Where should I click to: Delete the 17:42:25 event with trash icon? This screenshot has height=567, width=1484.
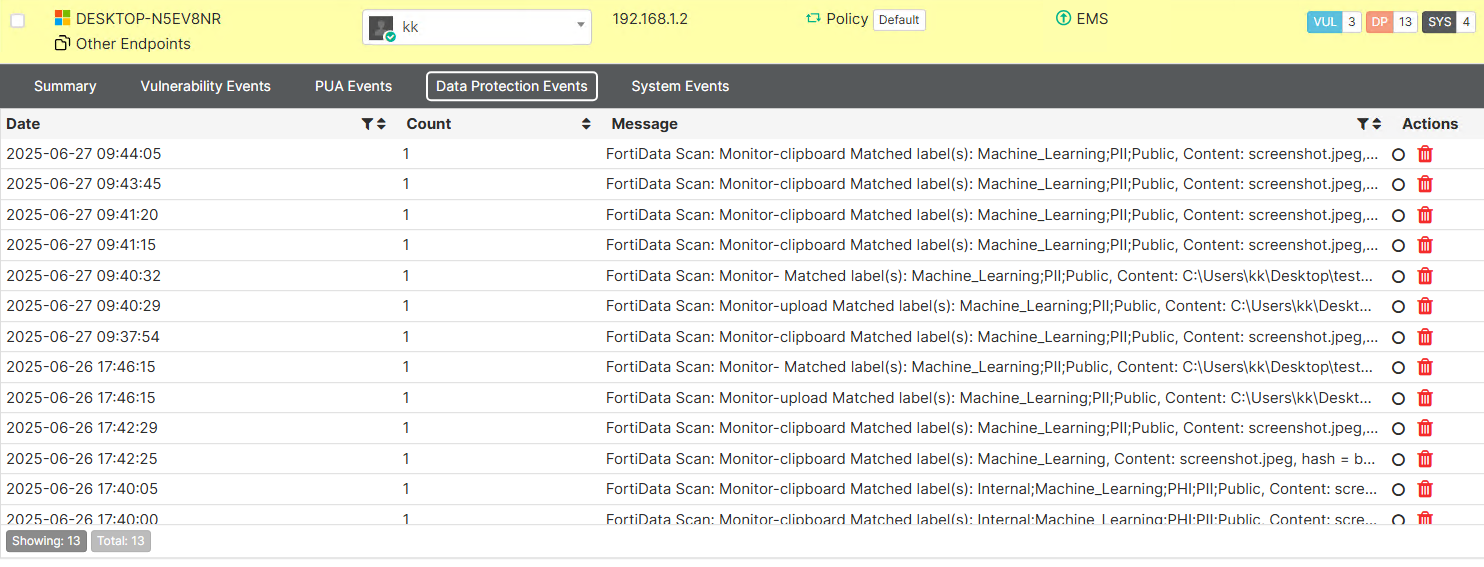click(x=1426, y=459)
